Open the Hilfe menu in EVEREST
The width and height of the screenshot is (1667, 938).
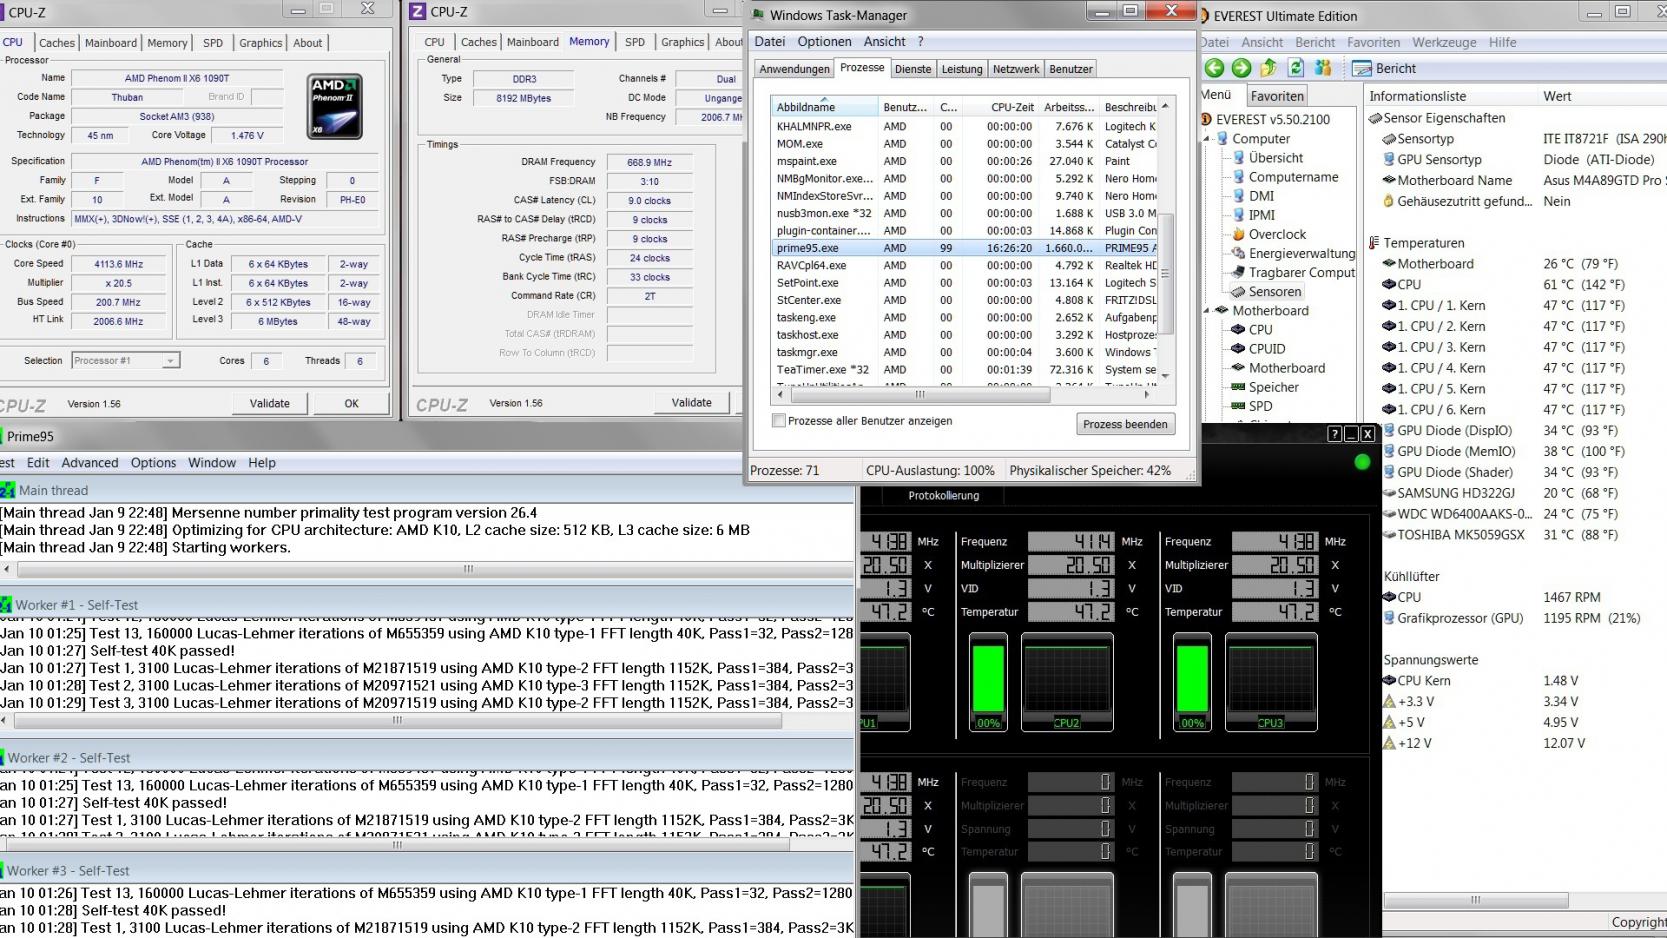(1502, 42)
